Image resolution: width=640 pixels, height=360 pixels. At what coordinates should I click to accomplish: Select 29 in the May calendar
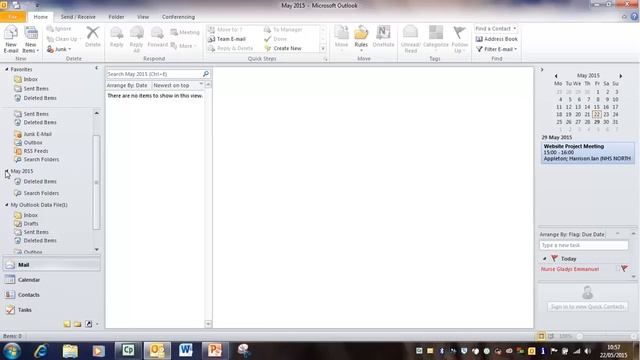(597, 122)
